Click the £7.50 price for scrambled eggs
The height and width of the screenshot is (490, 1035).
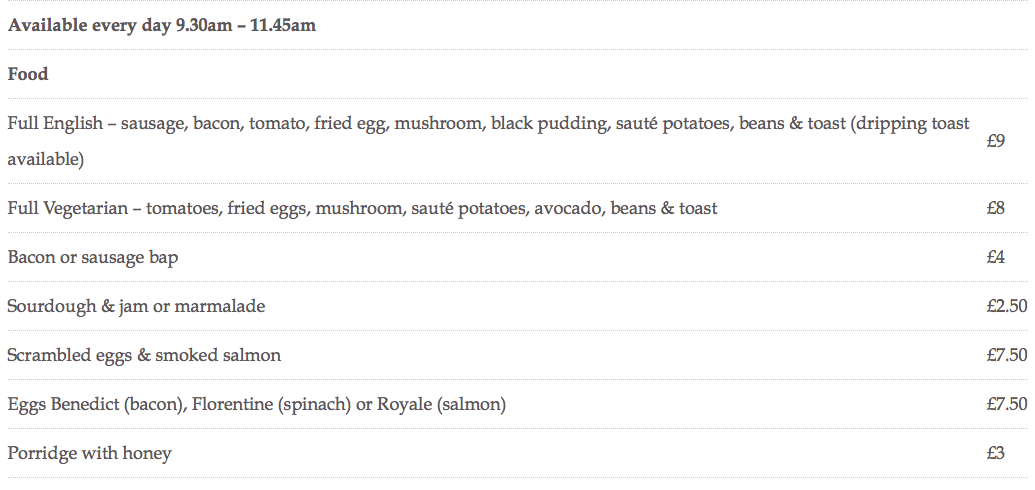1006,355
